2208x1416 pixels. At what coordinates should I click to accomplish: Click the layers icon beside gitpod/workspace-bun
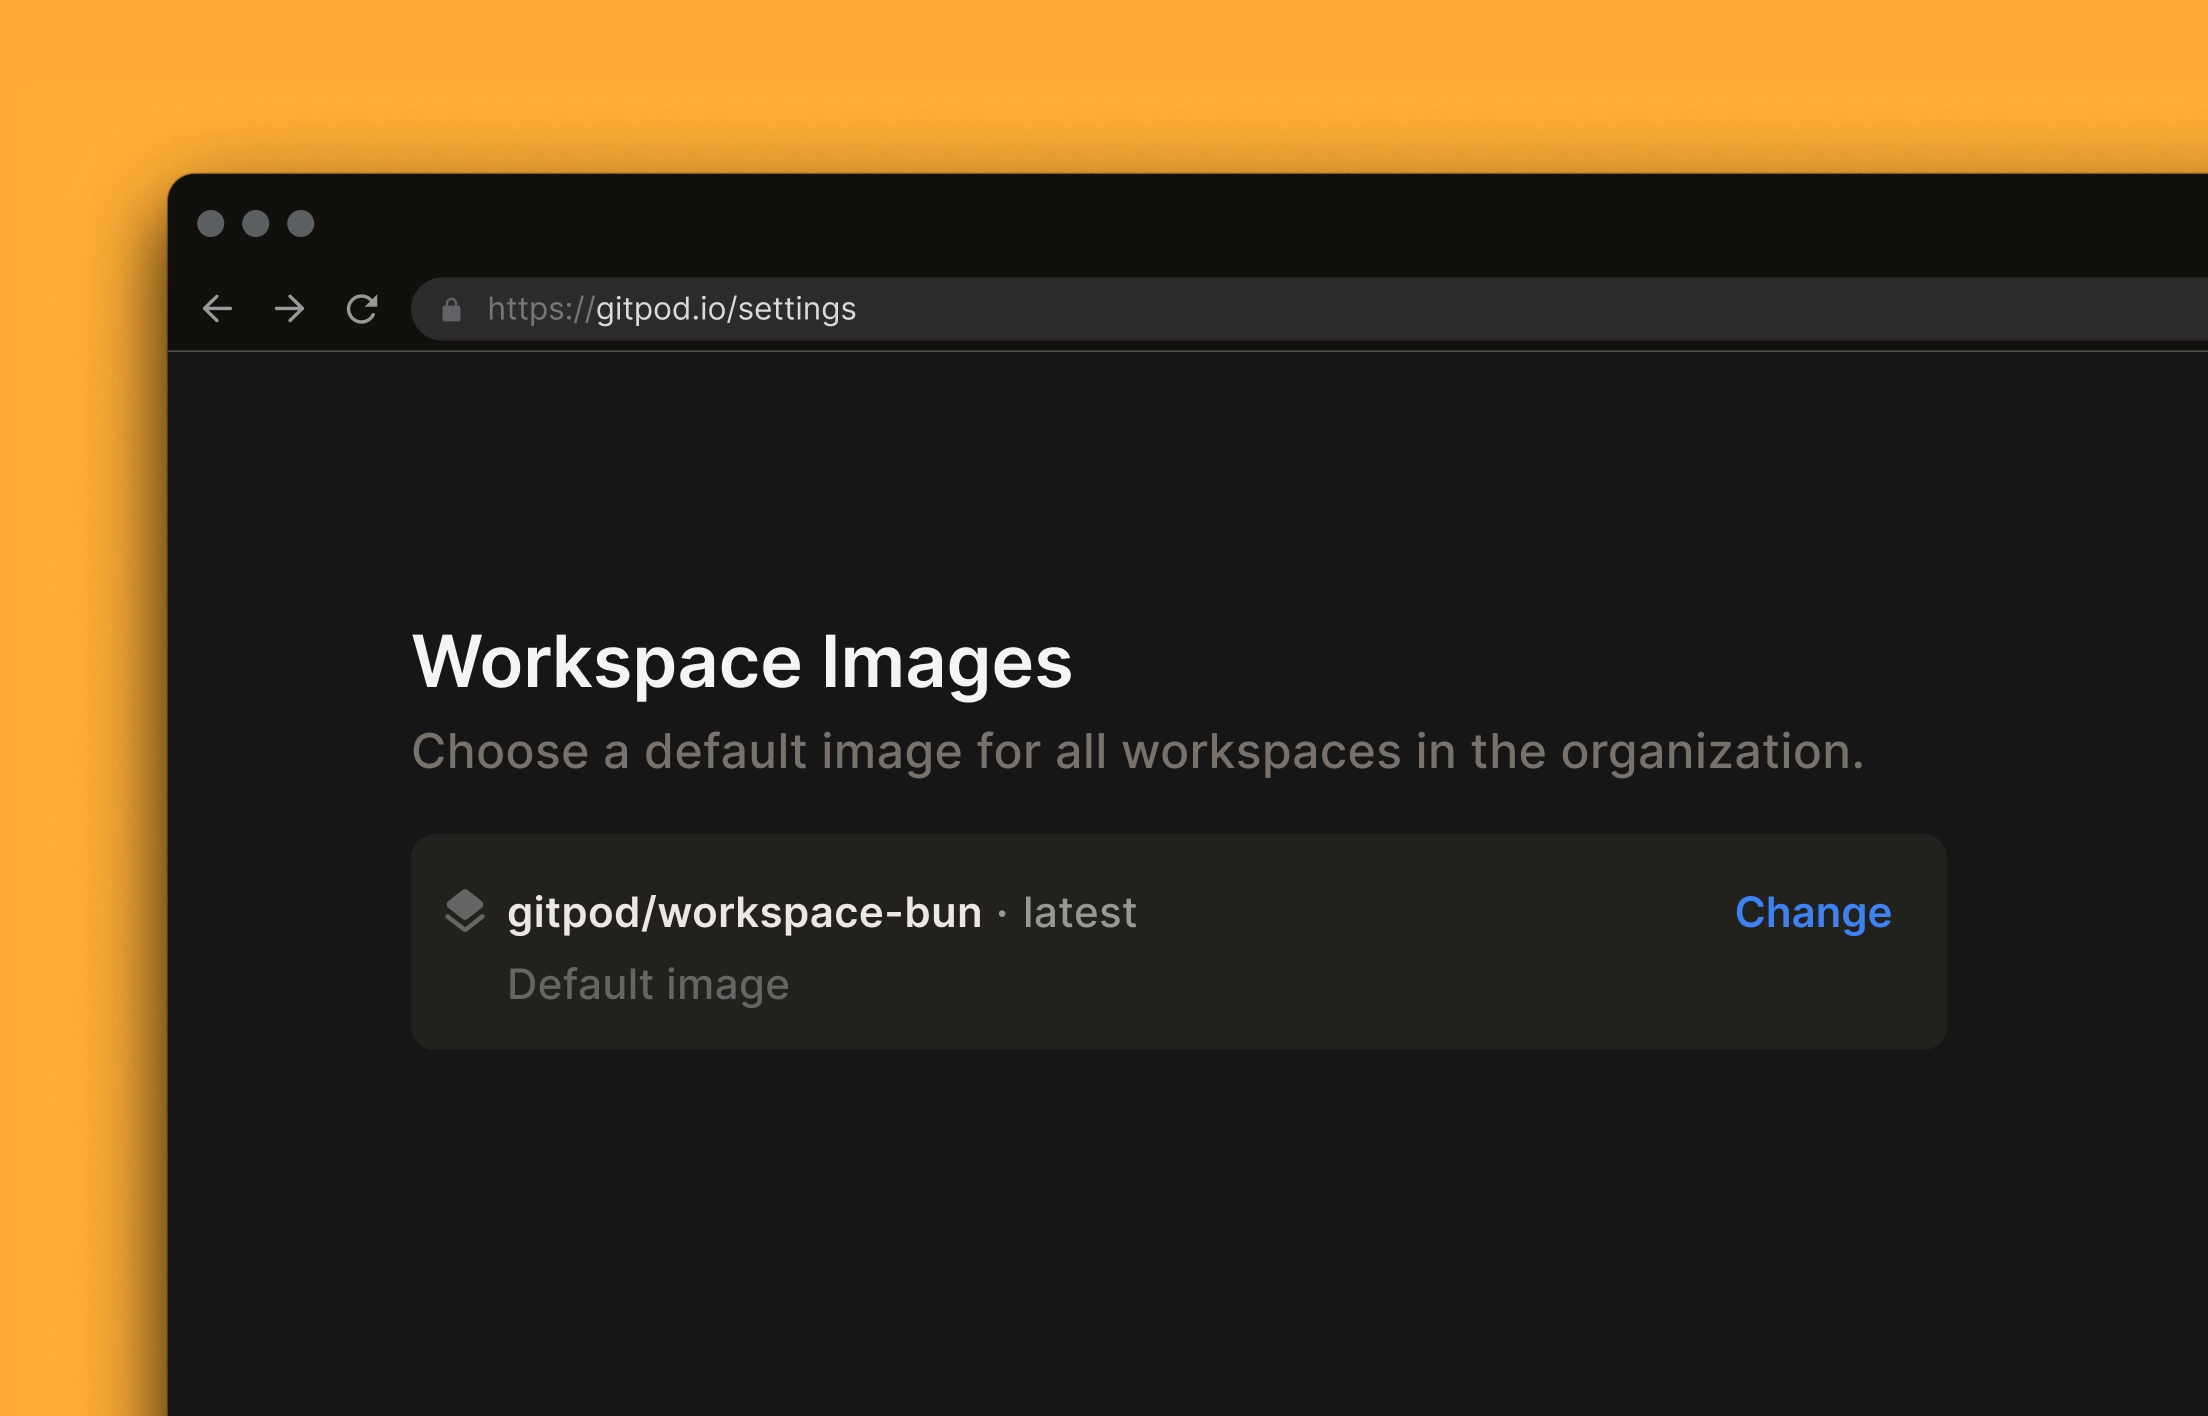pos(465,911)
